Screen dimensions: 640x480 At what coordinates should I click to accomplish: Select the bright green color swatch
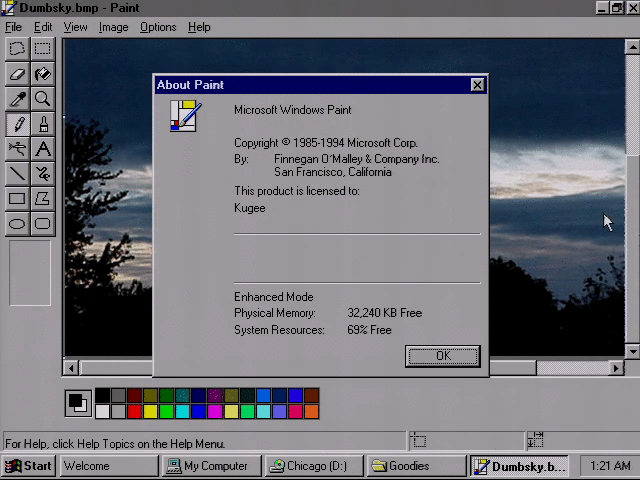167,411
